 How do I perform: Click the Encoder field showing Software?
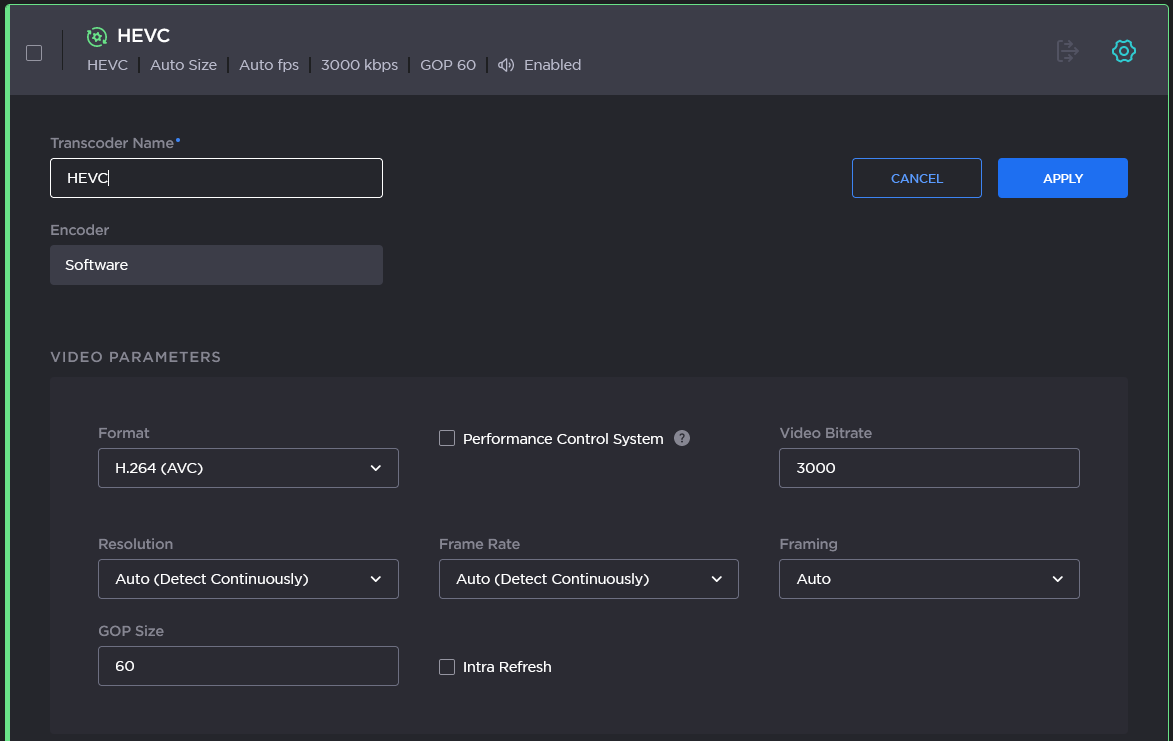point(216,265)
